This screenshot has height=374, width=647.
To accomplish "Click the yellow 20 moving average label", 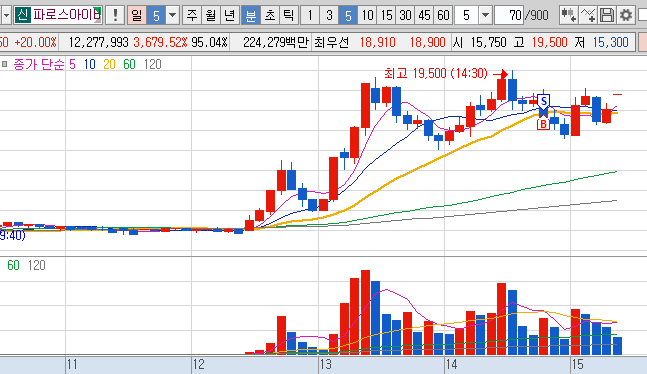I will [109, 64].
